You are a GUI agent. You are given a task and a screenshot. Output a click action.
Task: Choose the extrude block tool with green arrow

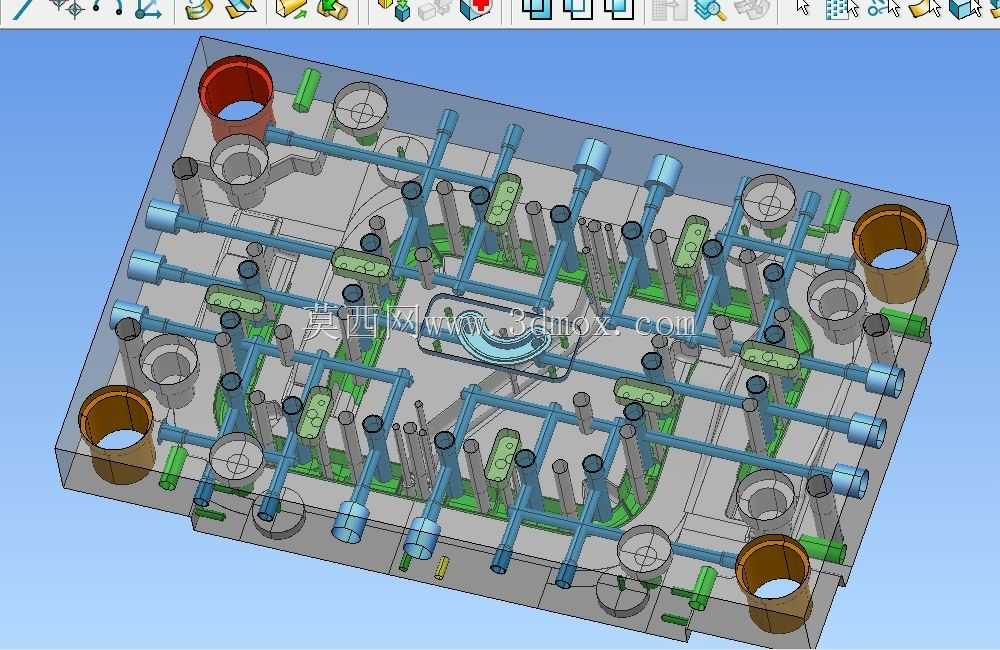click(291, 8)
